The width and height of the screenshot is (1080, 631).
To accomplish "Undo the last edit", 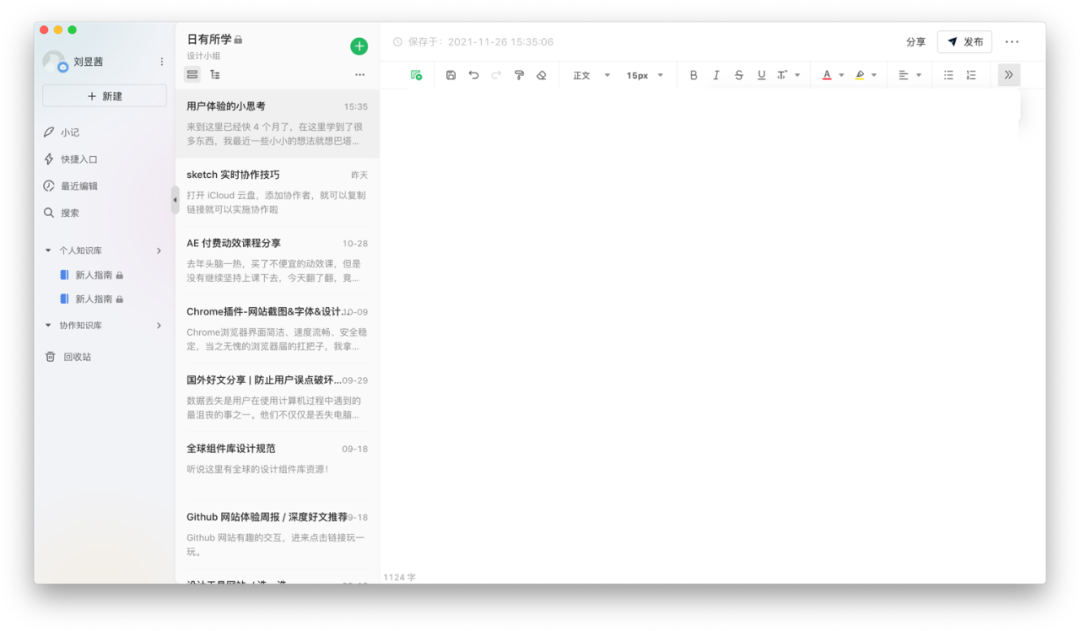I will (473, 75).
